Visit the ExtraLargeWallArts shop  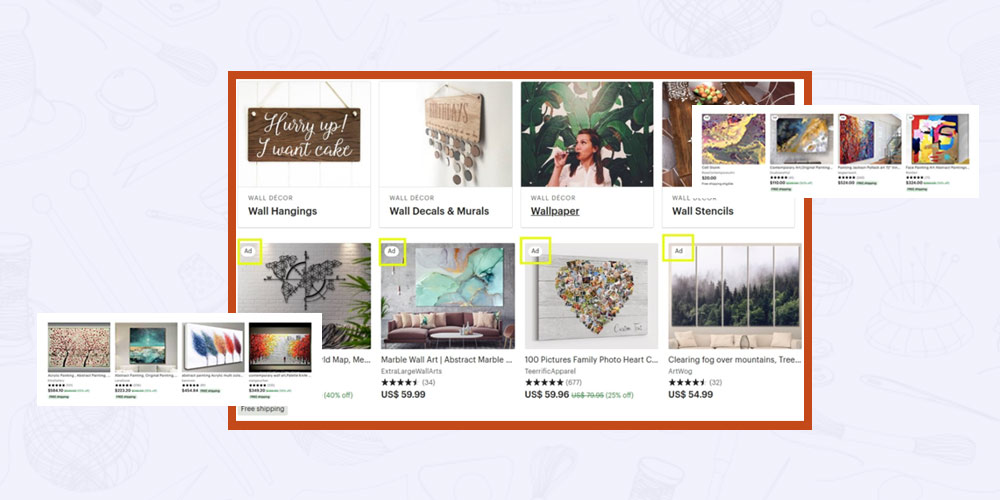click(411, 371)
